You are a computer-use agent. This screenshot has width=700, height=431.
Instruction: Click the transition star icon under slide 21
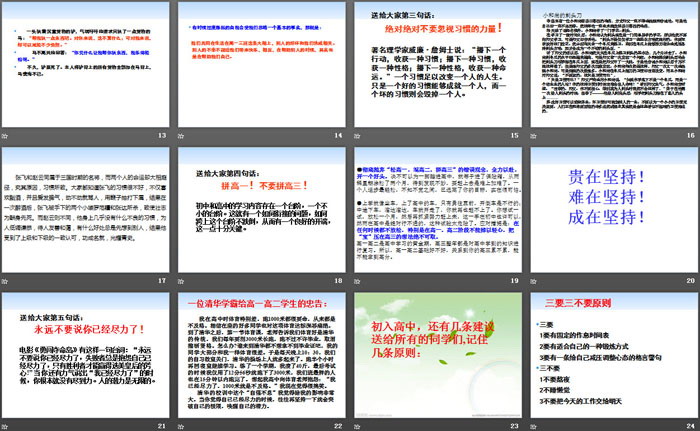point(5,427)
